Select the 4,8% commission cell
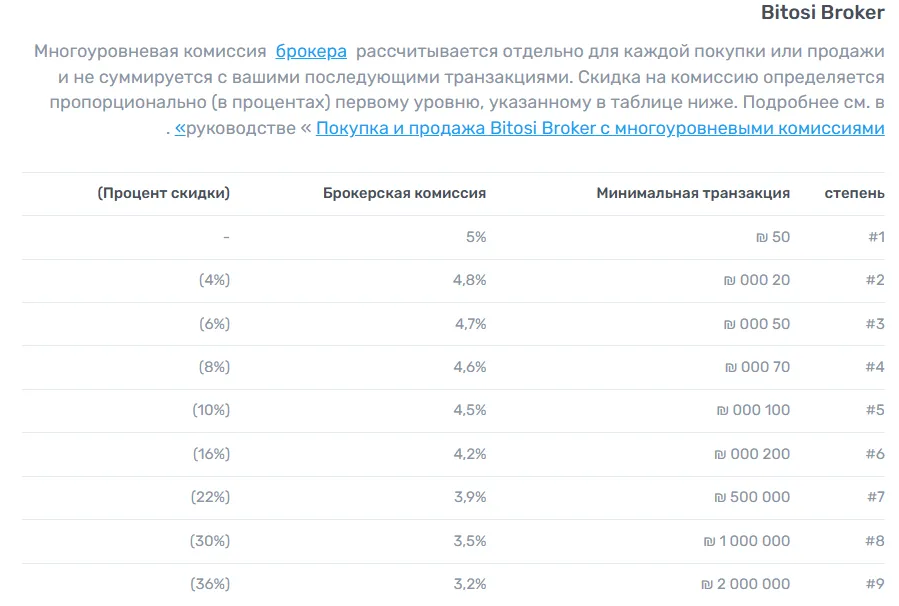The height and width of the screenshot is (606, 899). pos(470,280)
